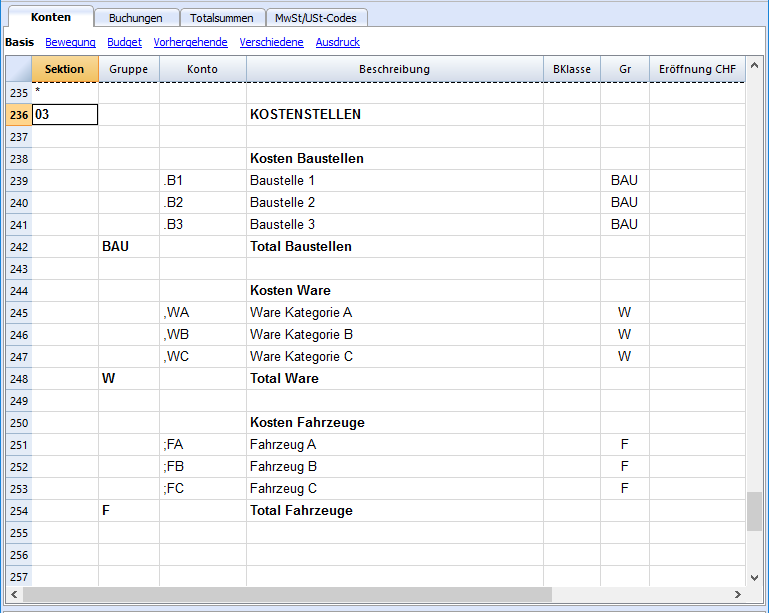Viewport: 769px width, 613px height.
Task: Switch to the Verschiedene view
Action: [x=271, y=42]
